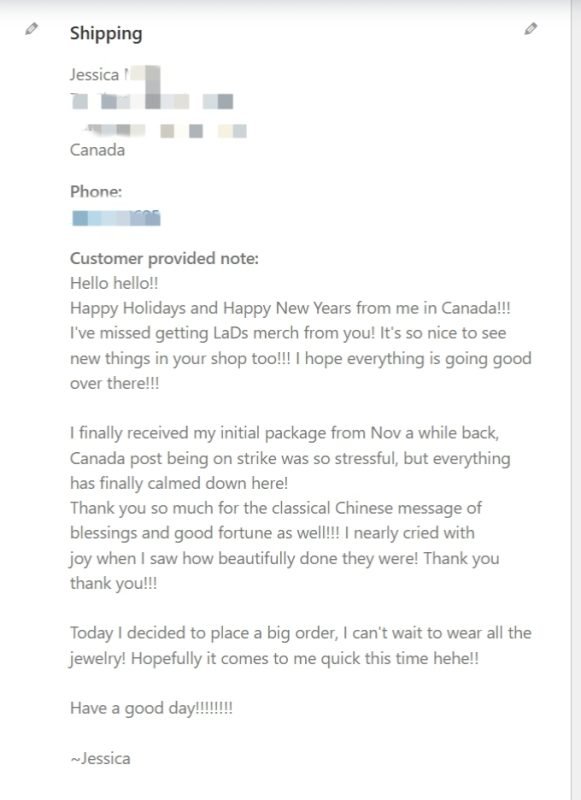Click the Phone: label
This screenshot has height=800, width=581.
click(x=96, y=192)
